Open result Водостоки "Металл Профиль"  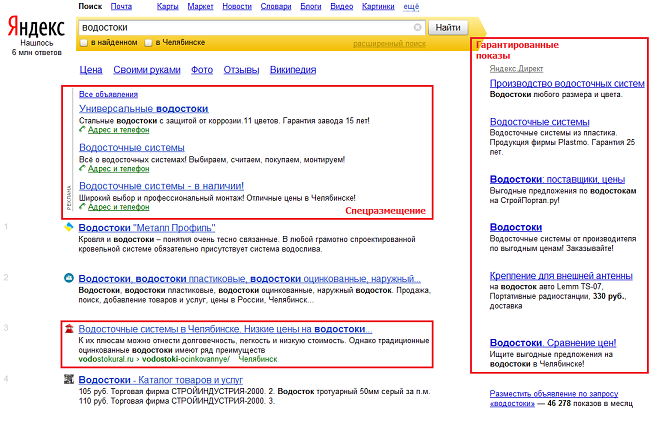point(147,227)
